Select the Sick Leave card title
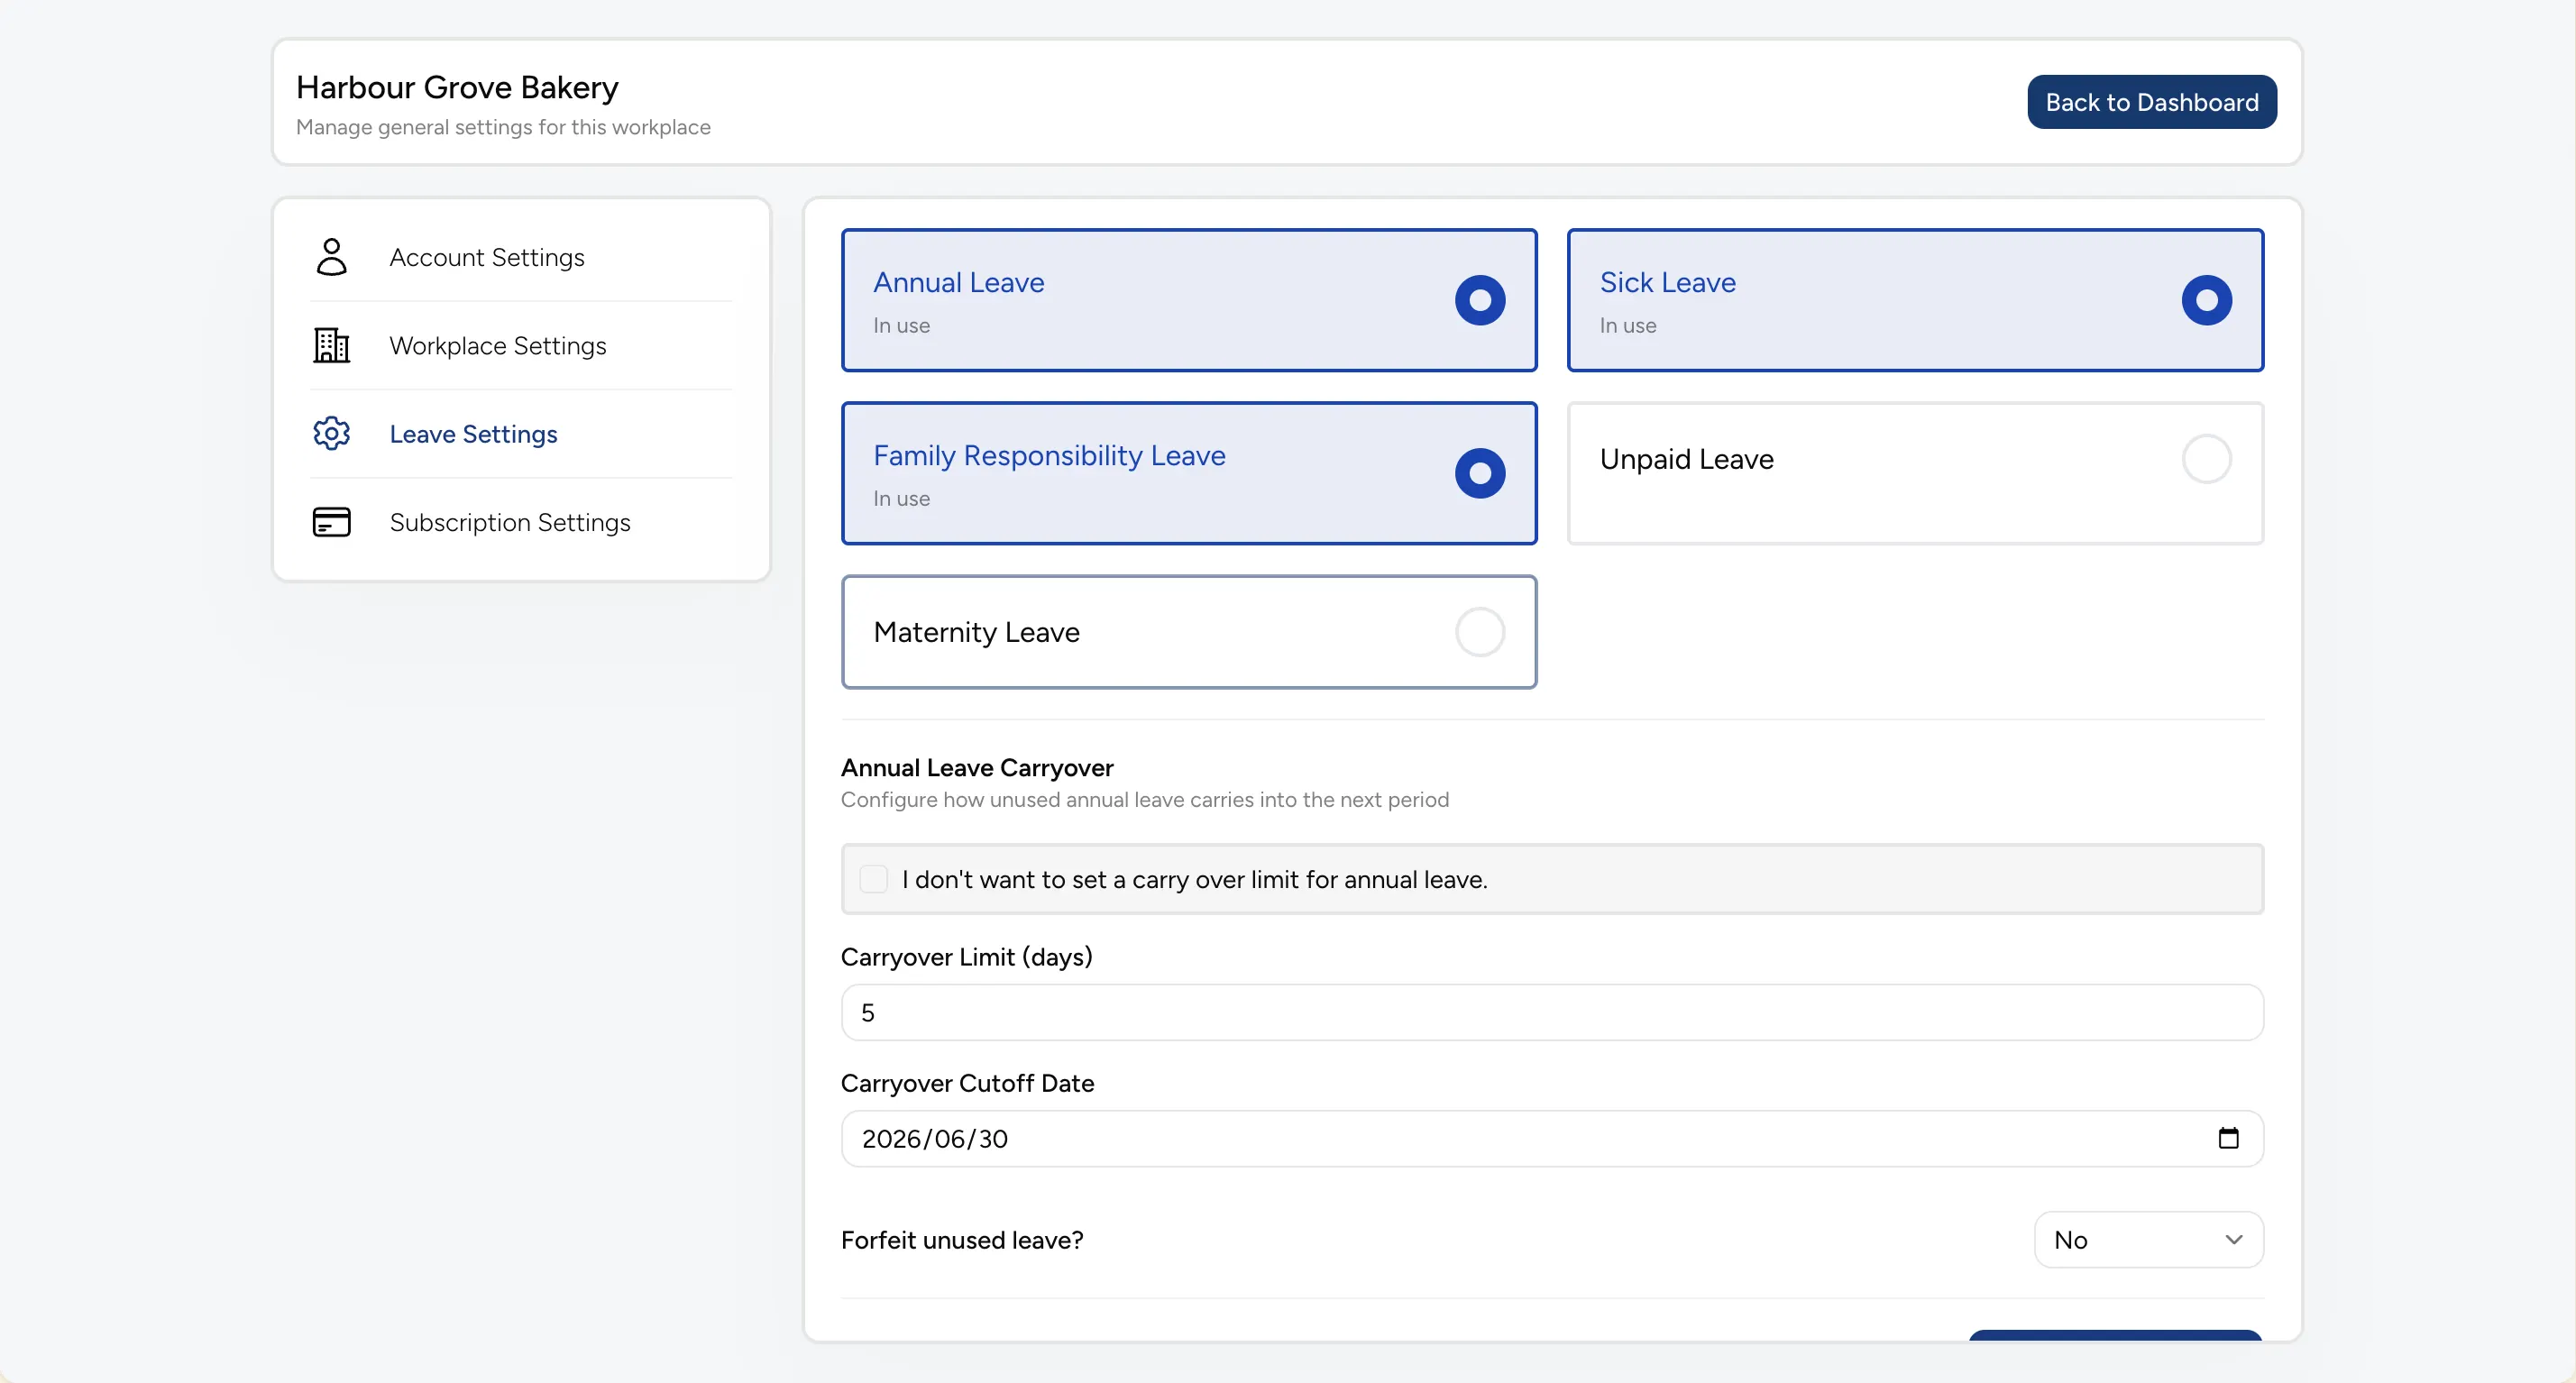2576x1383 pixels. pos(1667,283)
